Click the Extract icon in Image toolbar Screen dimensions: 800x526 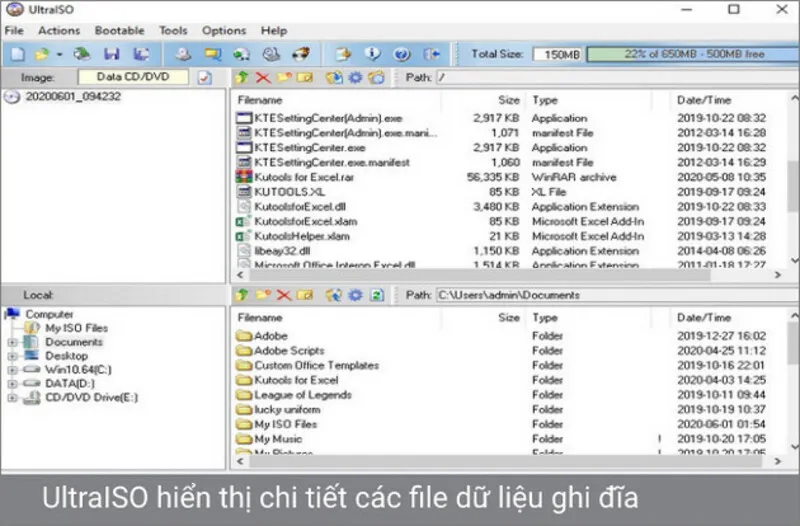click(334, 78)
